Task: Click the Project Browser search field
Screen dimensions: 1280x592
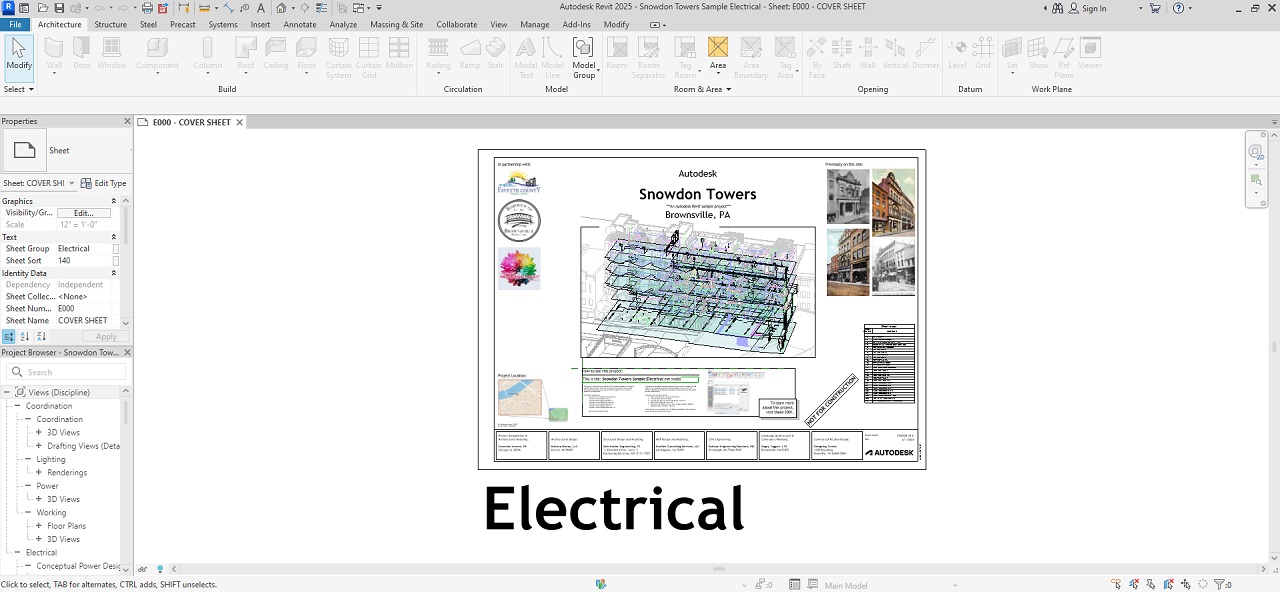Action: 70,372
